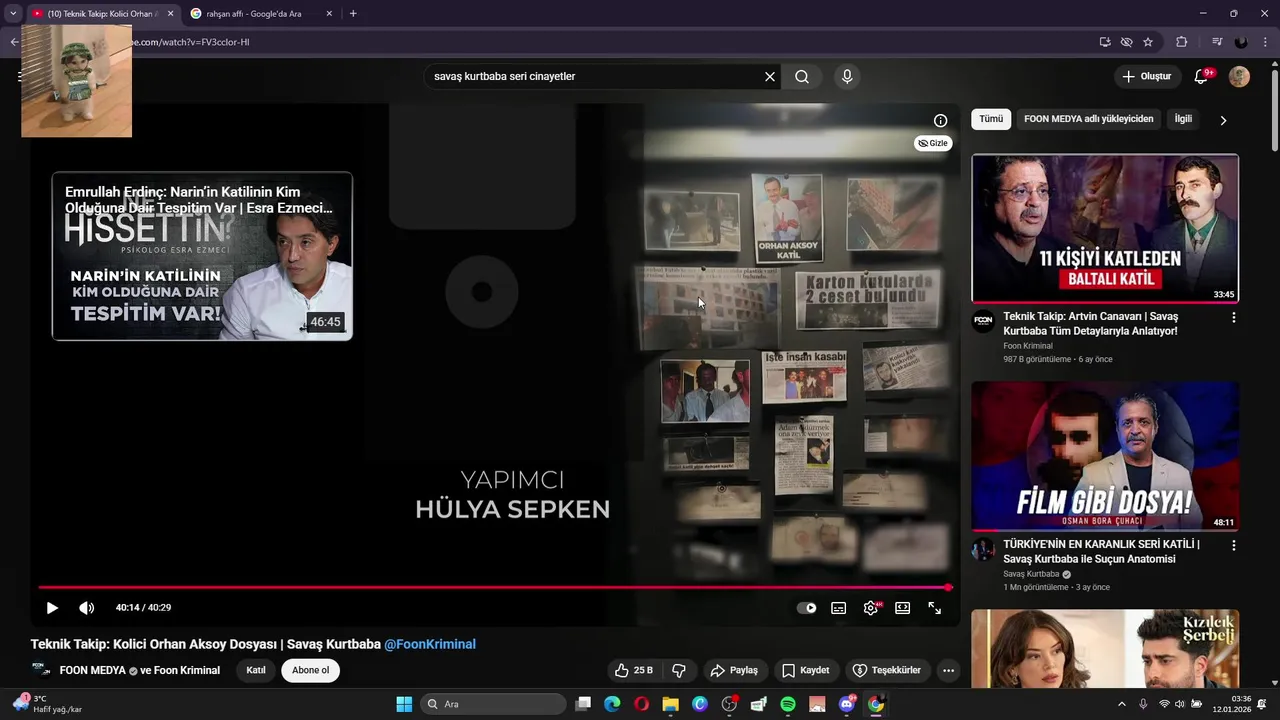Switch to theater mode view
This screenshot has height=720, width=1280.
(903, 608)
